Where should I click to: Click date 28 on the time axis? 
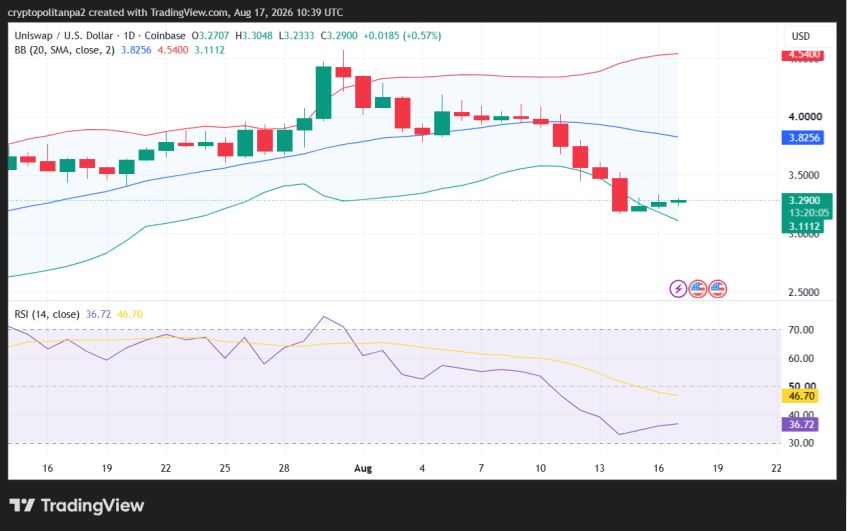pos(284,468)
